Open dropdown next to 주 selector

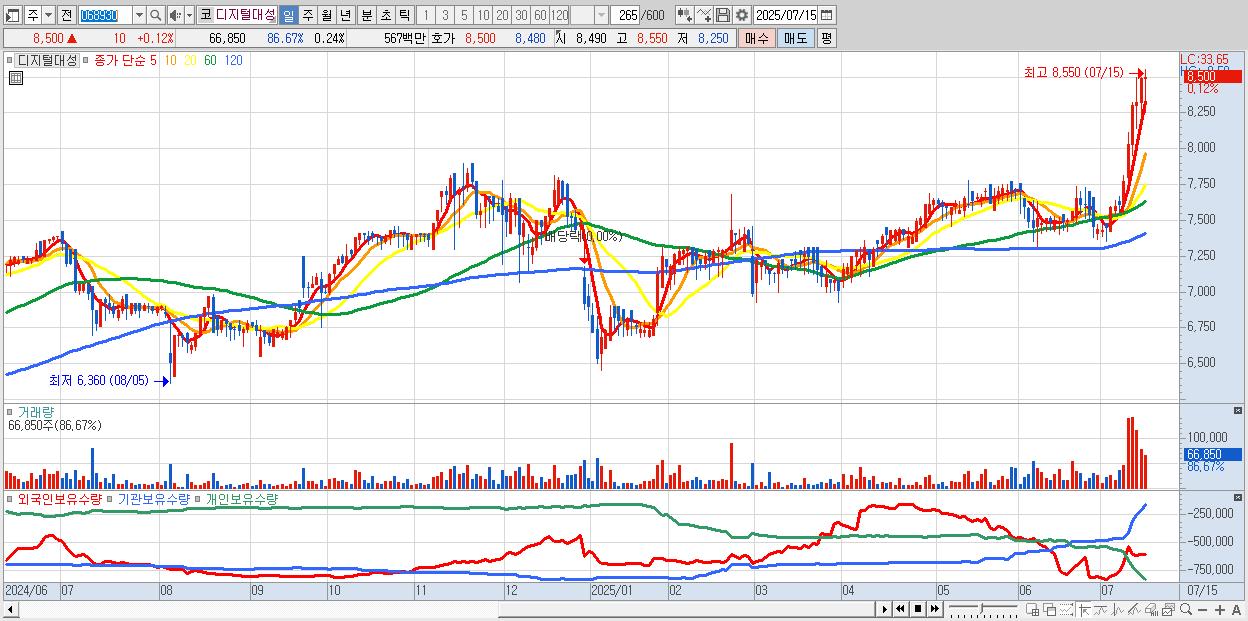point(48,16)
